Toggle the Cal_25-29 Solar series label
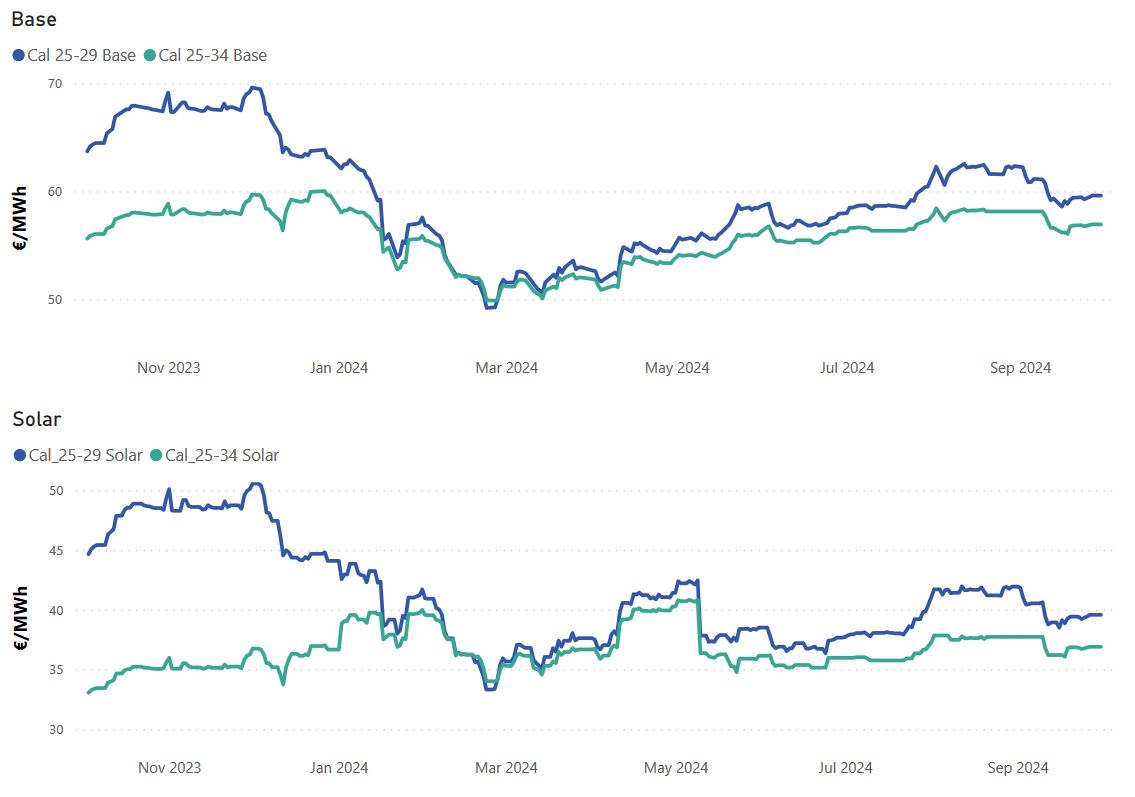This screenshot has height=797, width=1135. point(86,456)
